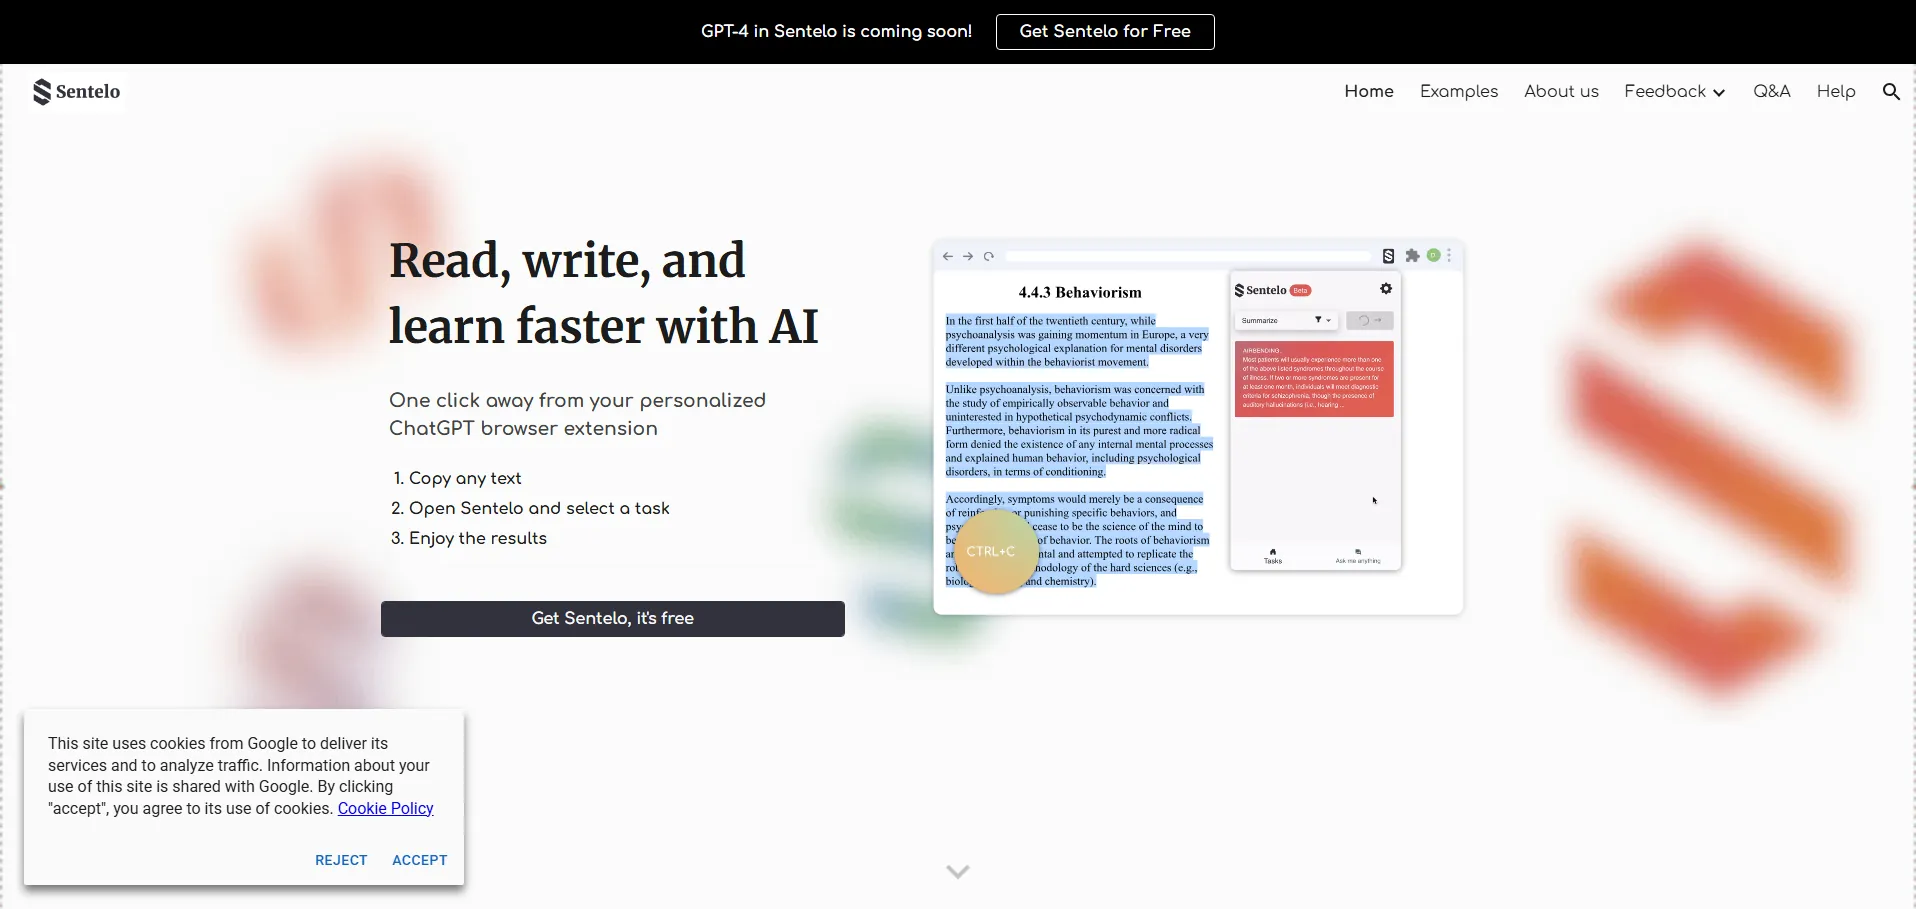Click the back arrow in demo browser
1916x909 pixels.
948,257
